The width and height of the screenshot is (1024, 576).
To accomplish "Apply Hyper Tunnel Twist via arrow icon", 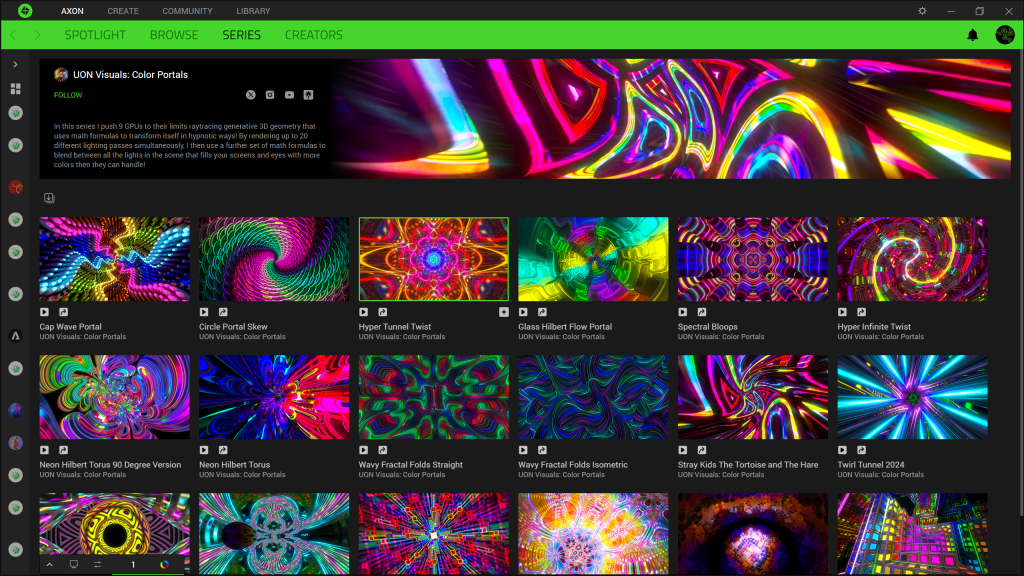I will [383, 312].
